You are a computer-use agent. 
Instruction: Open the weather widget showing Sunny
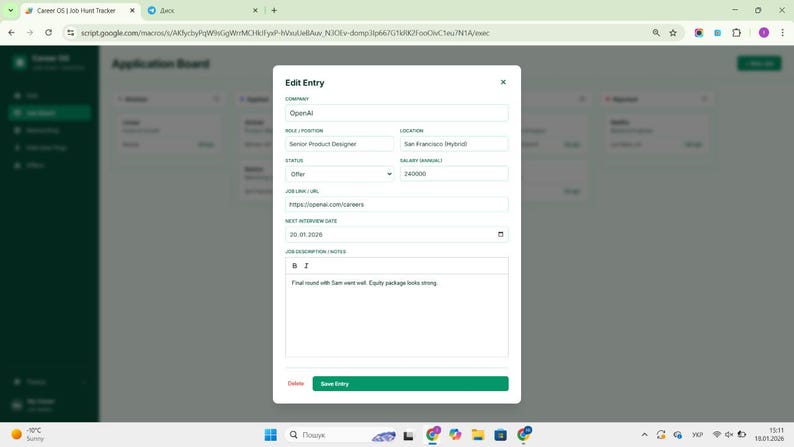(28, 434)
